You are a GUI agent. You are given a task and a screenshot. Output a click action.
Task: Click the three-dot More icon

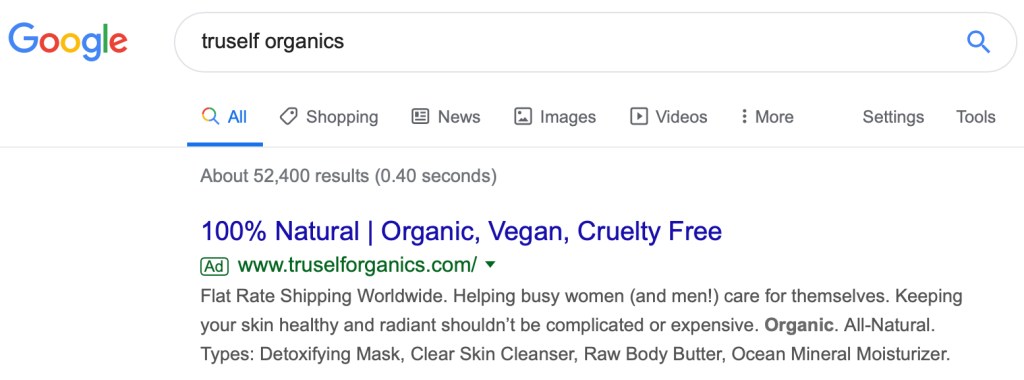[x=744, y=117]
